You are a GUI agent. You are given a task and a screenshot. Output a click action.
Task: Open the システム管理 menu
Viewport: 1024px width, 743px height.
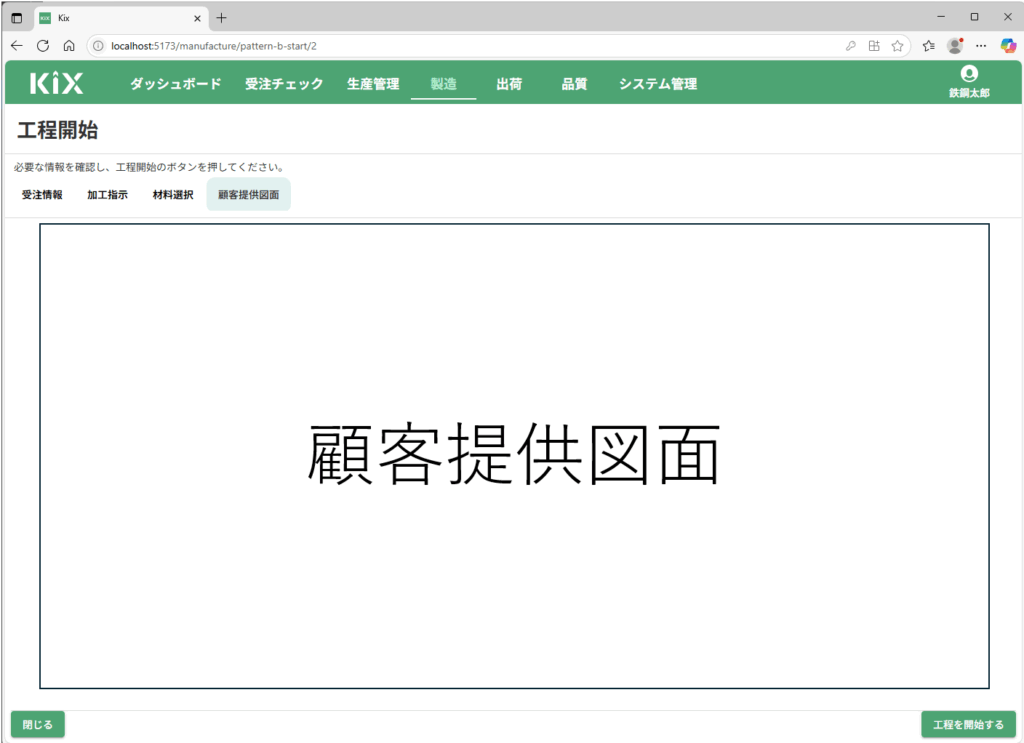point(657,84)
